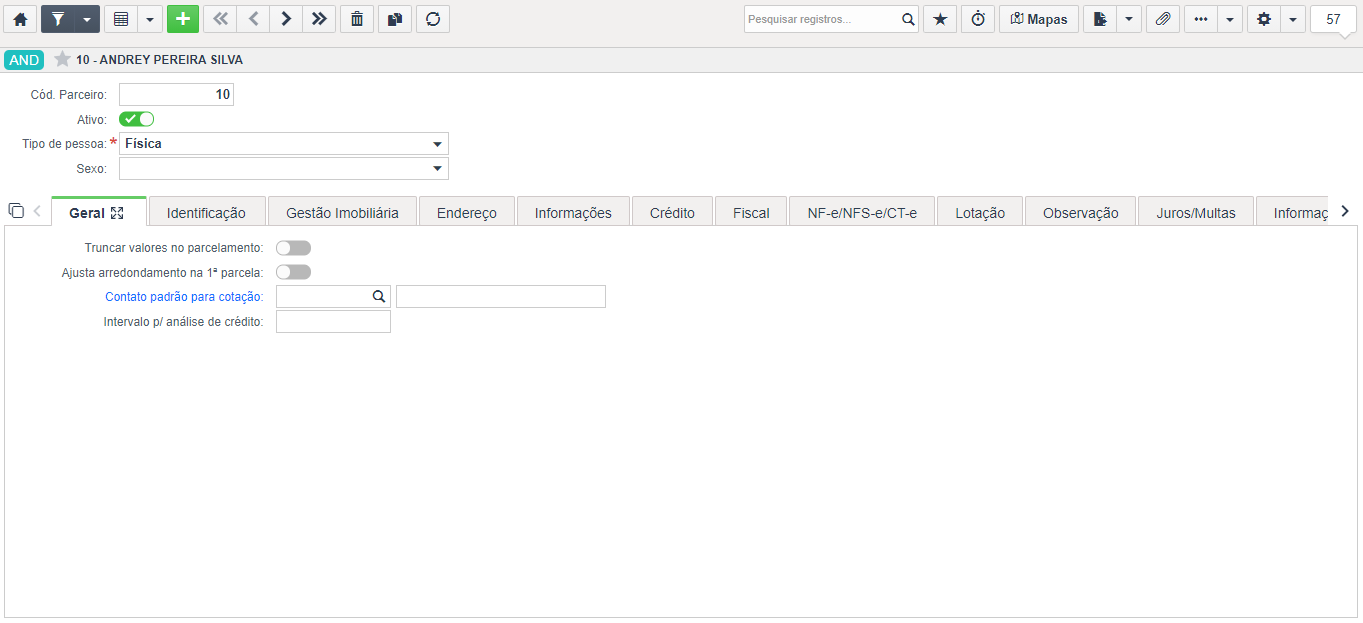Delete record using trash icon
The height and width of the screenshot is (623, 1363).
coord(357,19)
